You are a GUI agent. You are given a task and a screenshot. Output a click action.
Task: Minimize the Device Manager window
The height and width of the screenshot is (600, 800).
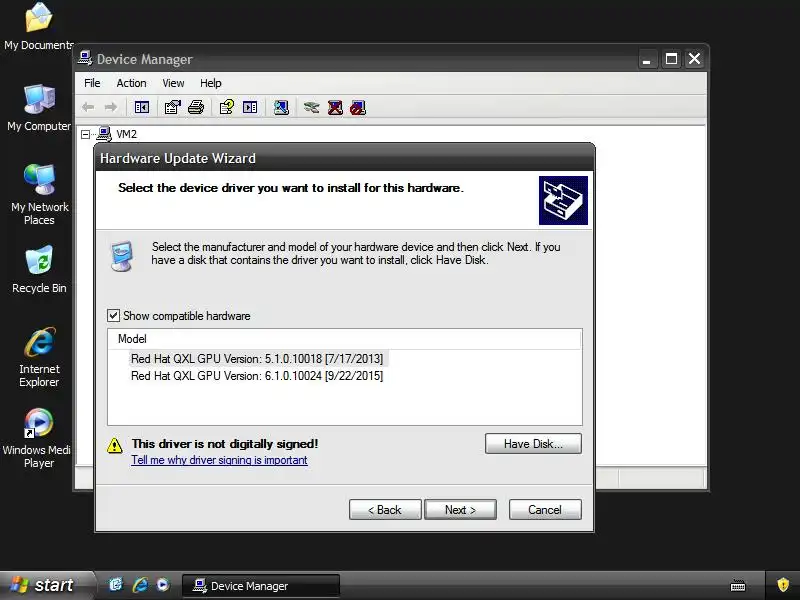click(647, 59)
